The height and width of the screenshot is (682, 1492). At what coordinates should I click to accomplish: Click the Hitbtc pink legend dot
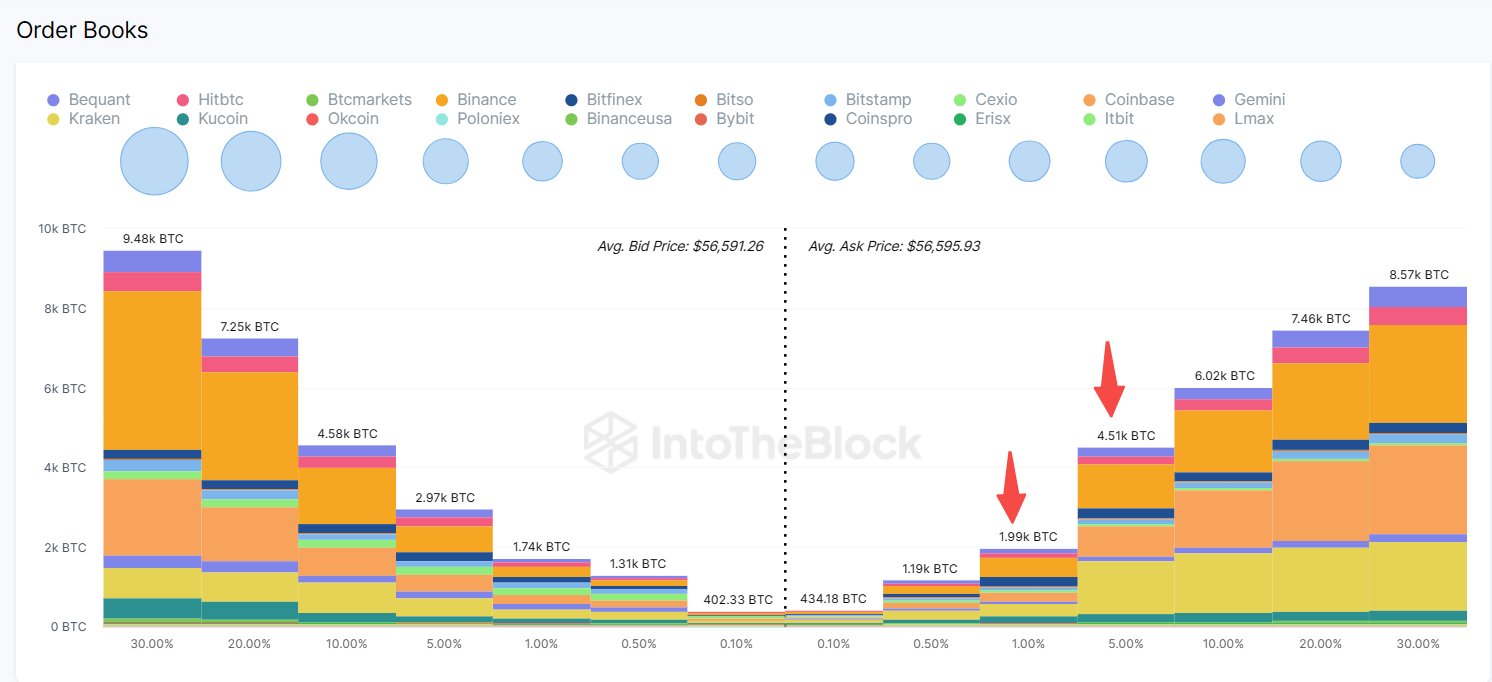(x=183, y=100)
